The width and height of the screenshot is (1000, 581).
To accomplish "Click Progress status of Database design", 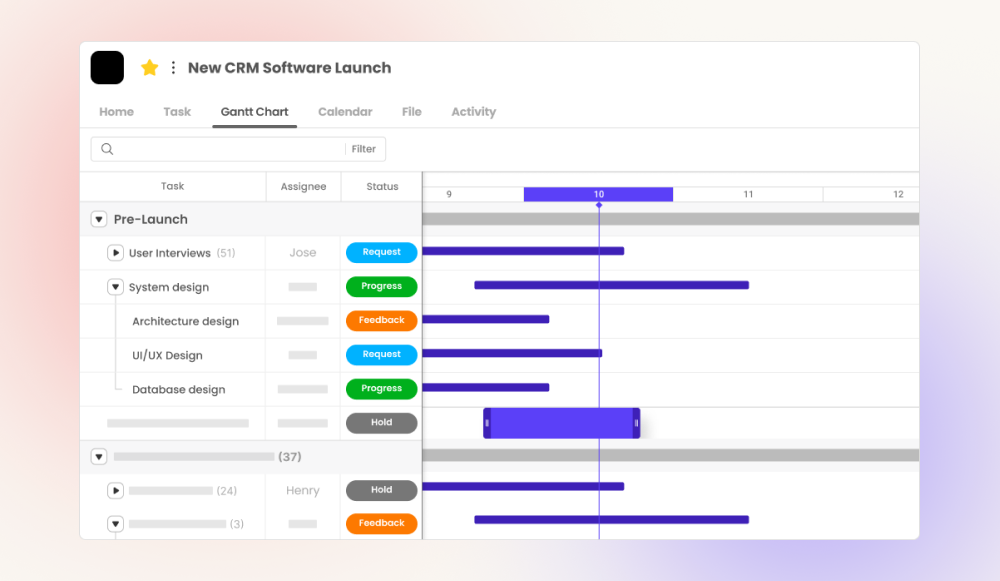I will point(381,388).
